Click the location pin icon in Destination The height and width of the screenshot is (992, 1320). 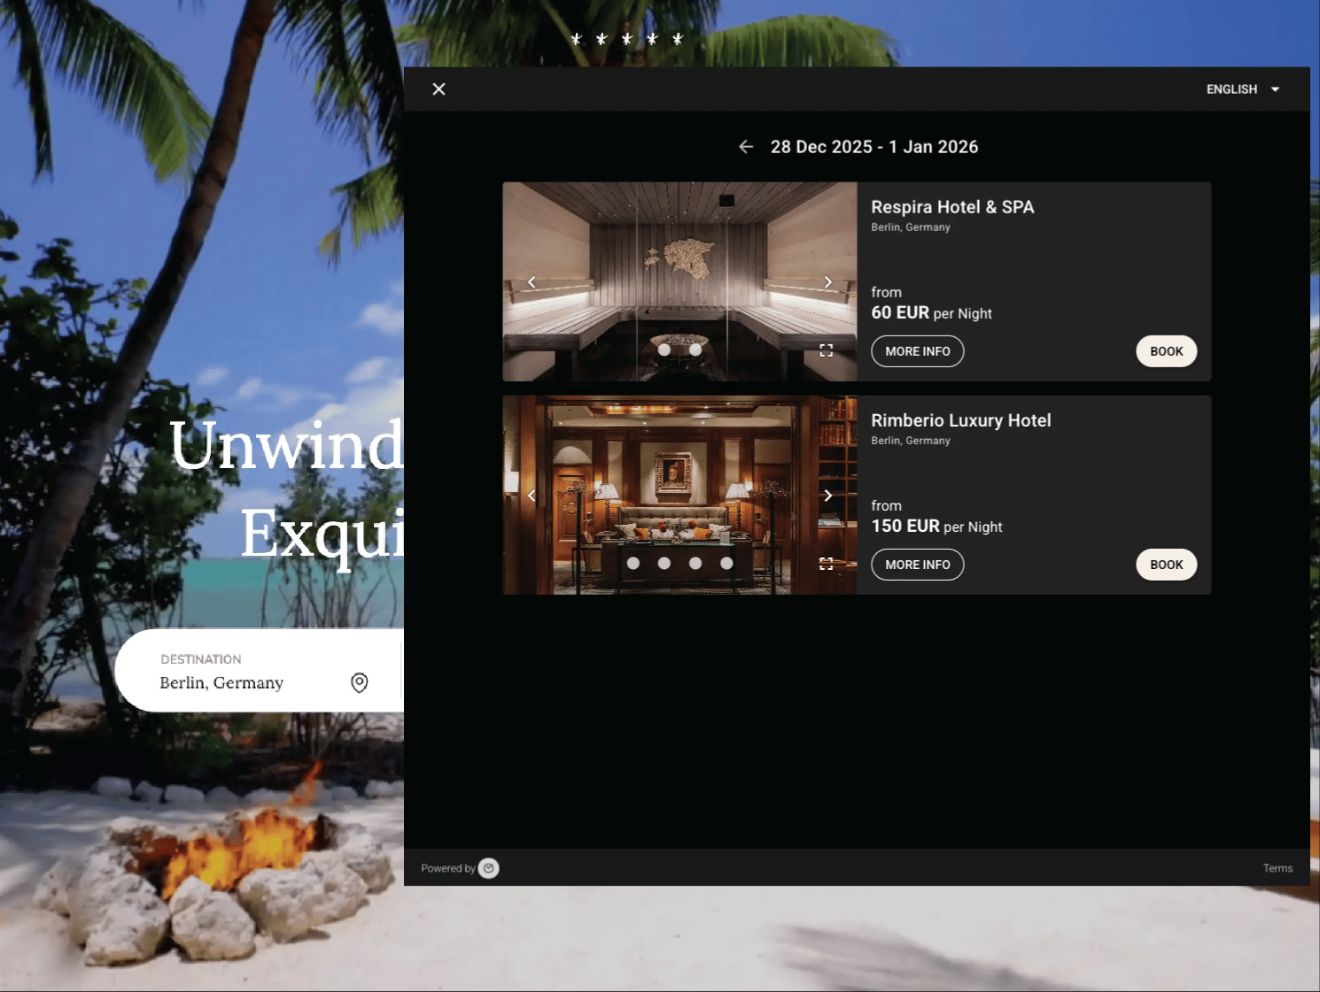click(360, 682)
